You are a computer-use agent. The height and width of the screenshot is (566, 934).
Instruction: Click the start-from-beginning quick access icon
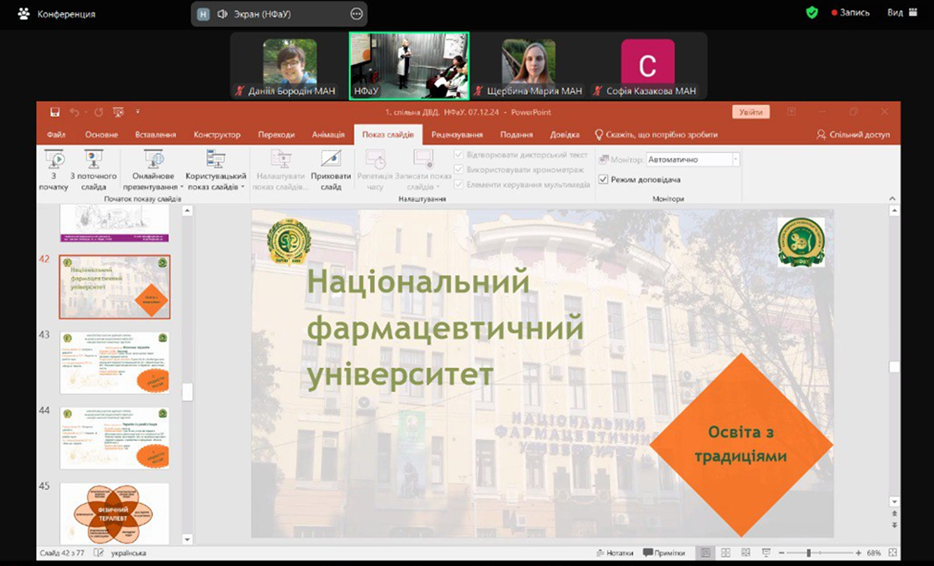tap(118, 112)
